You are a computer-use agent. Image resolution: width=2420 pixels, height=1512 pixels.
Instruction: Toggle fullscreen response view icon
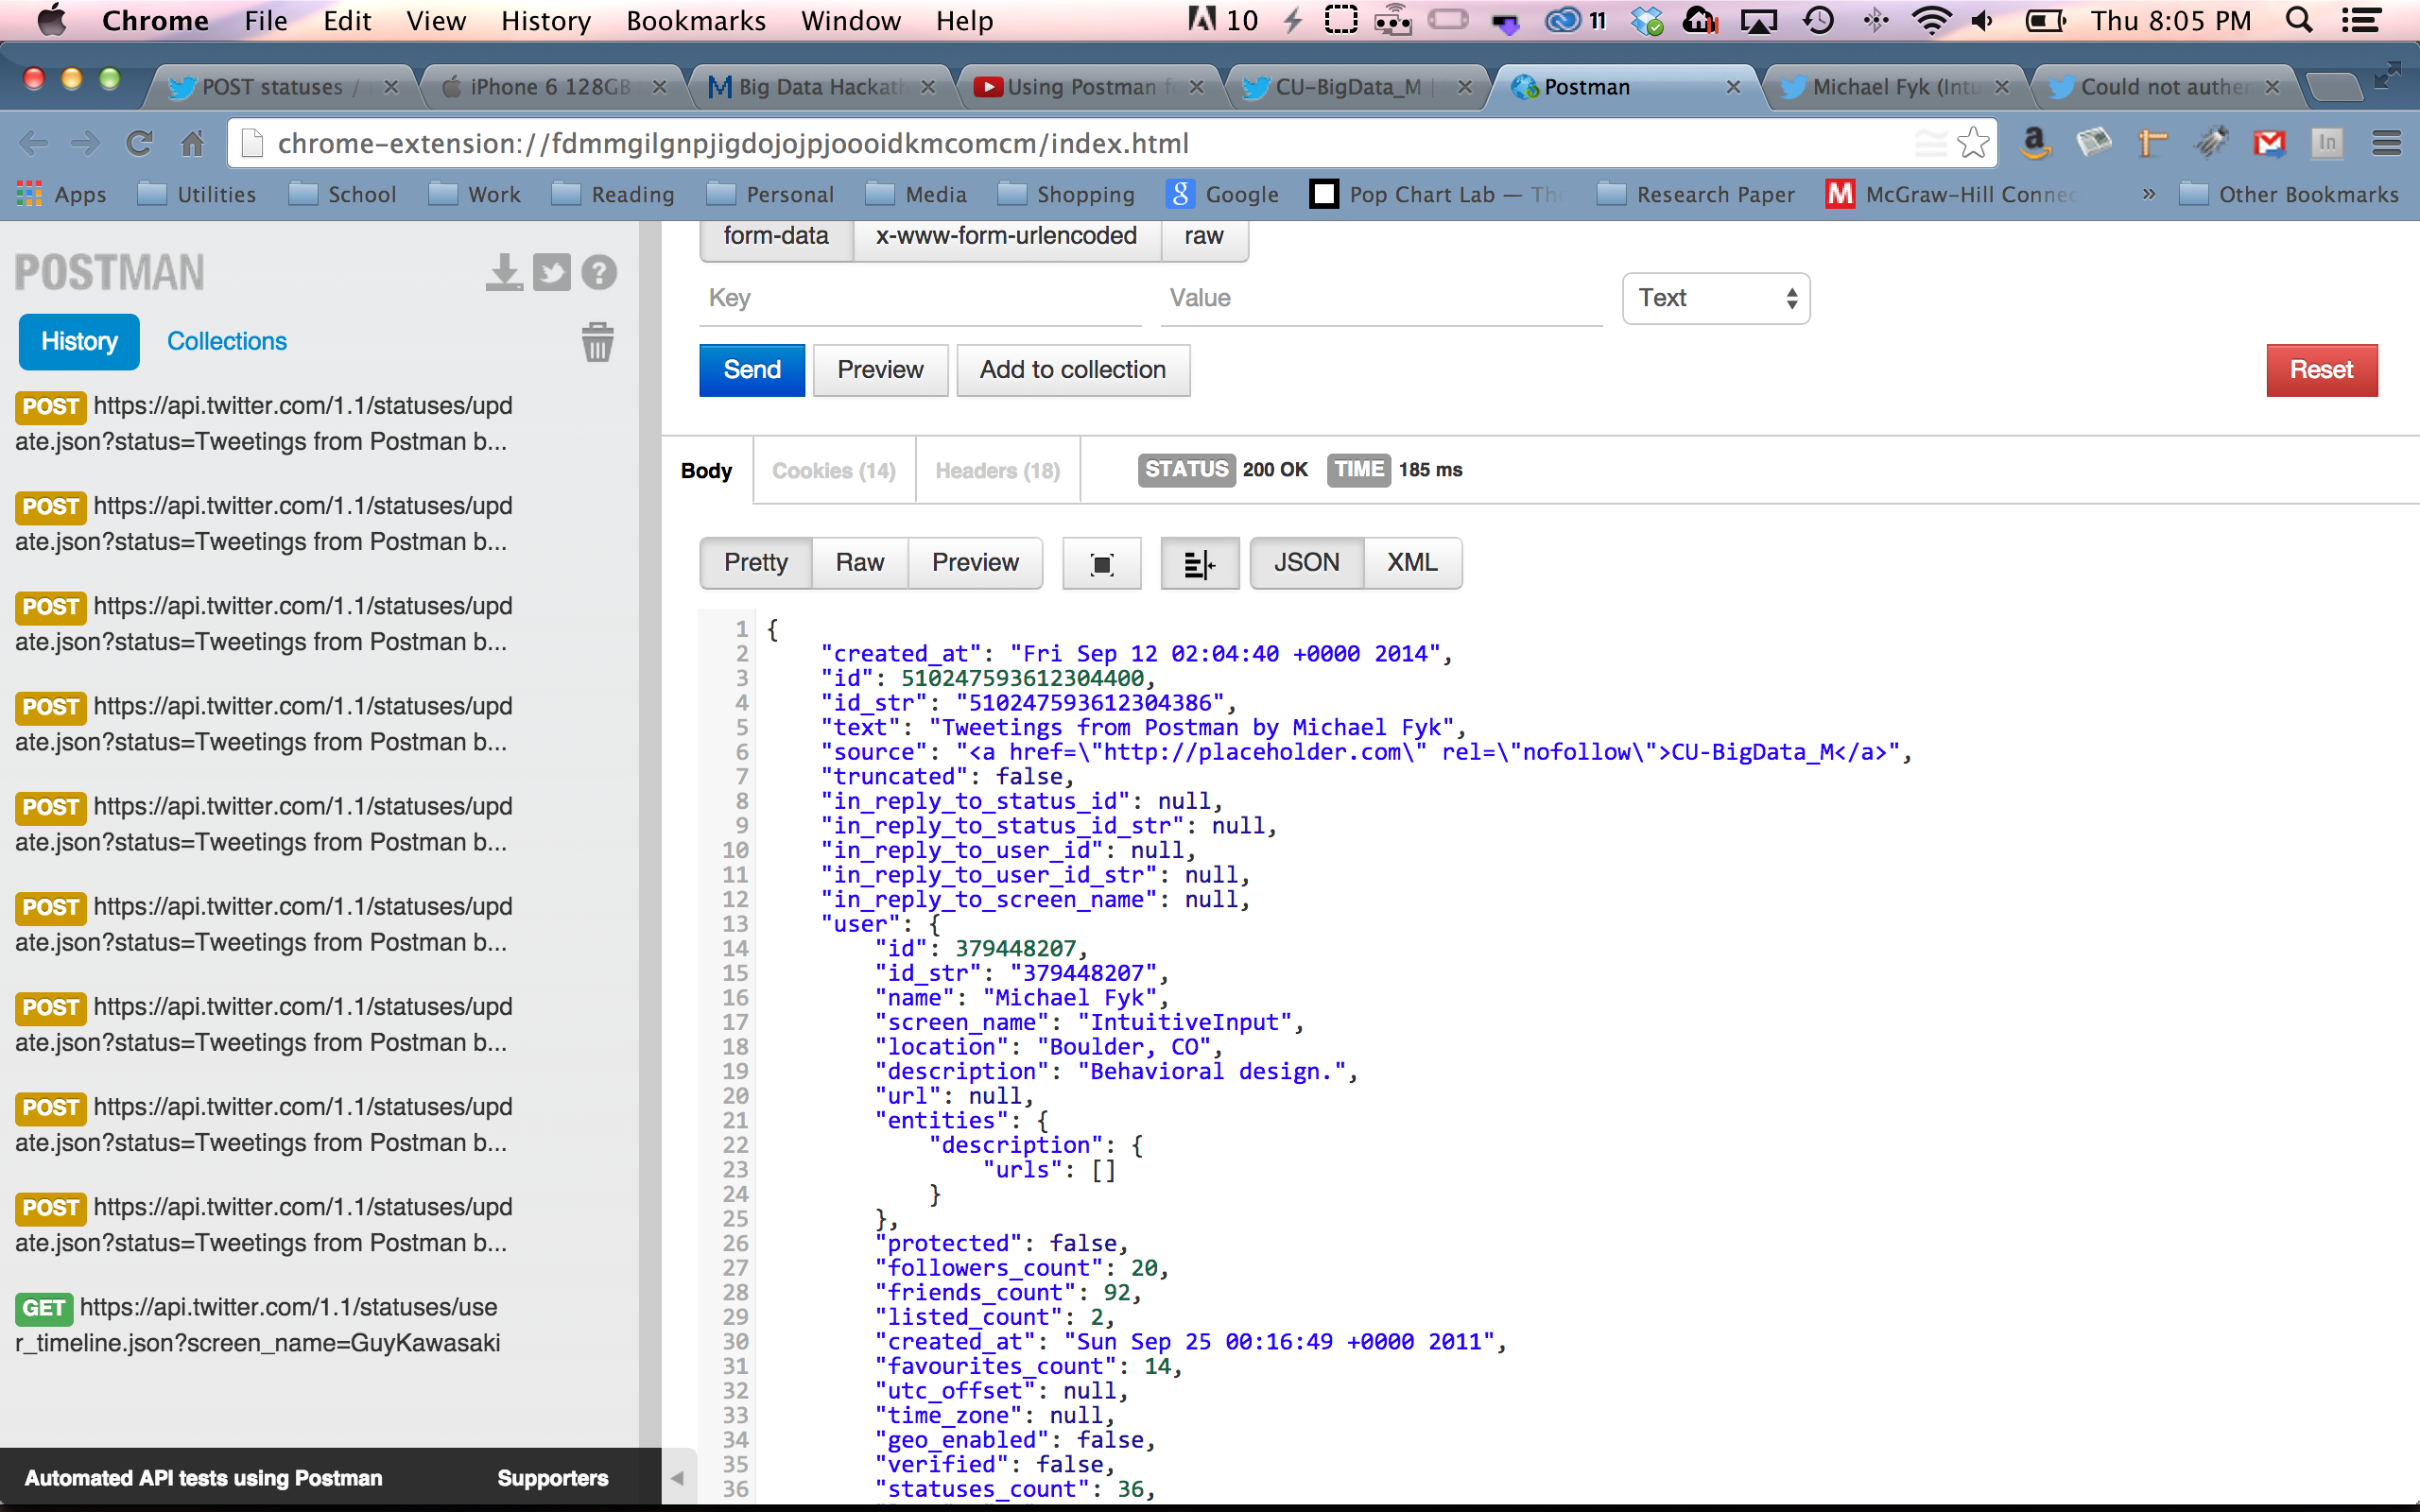click(x=1101, y=564)
